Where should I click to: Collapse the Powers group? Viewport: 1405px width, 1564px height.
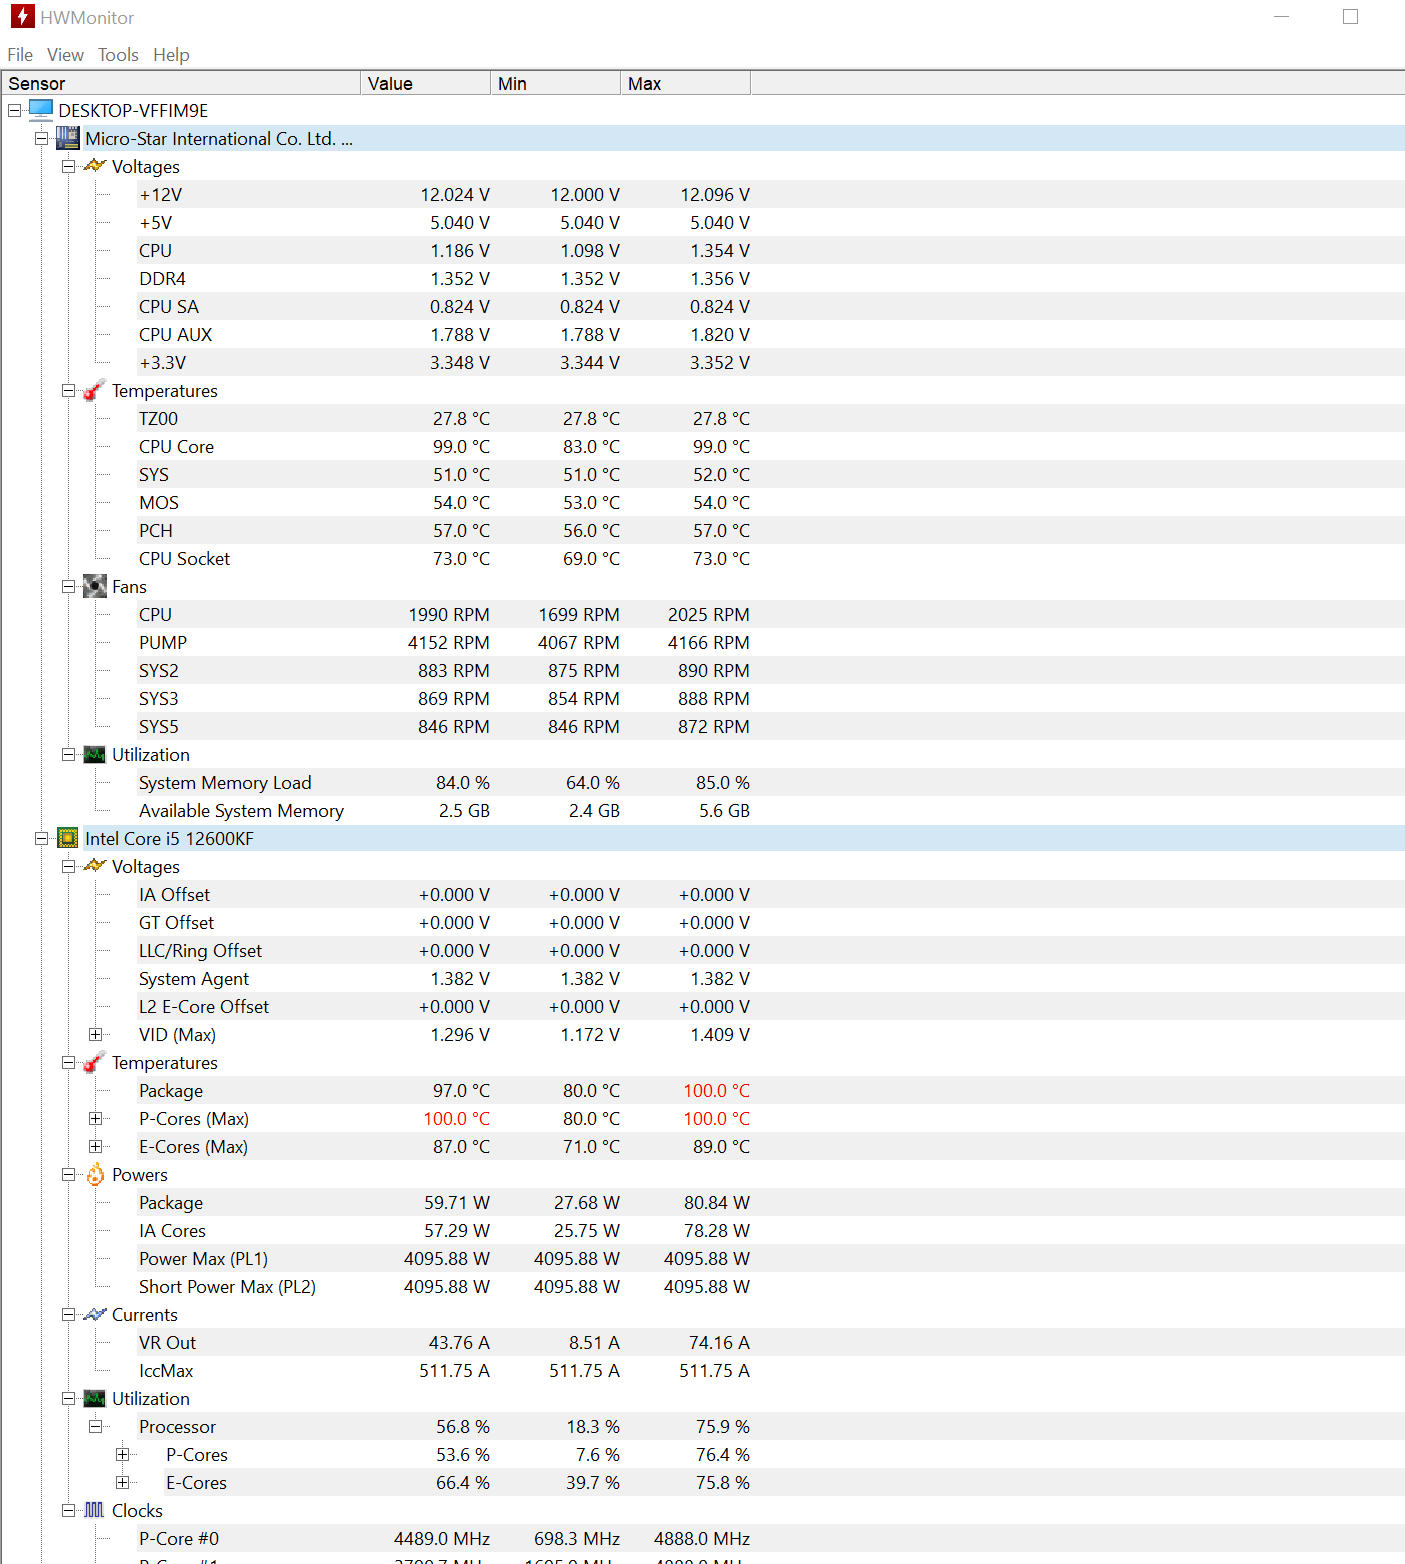(x=69, y=1174)
